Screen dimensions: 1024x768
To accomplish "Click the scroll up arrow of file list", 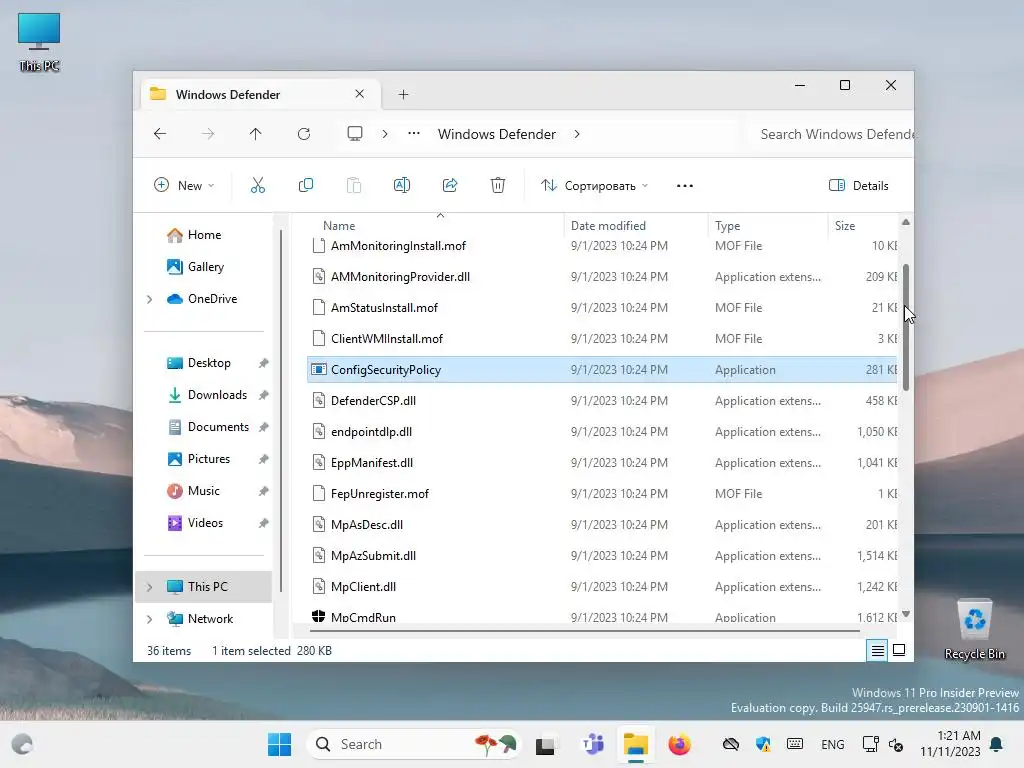I will [x=906, y=222].
